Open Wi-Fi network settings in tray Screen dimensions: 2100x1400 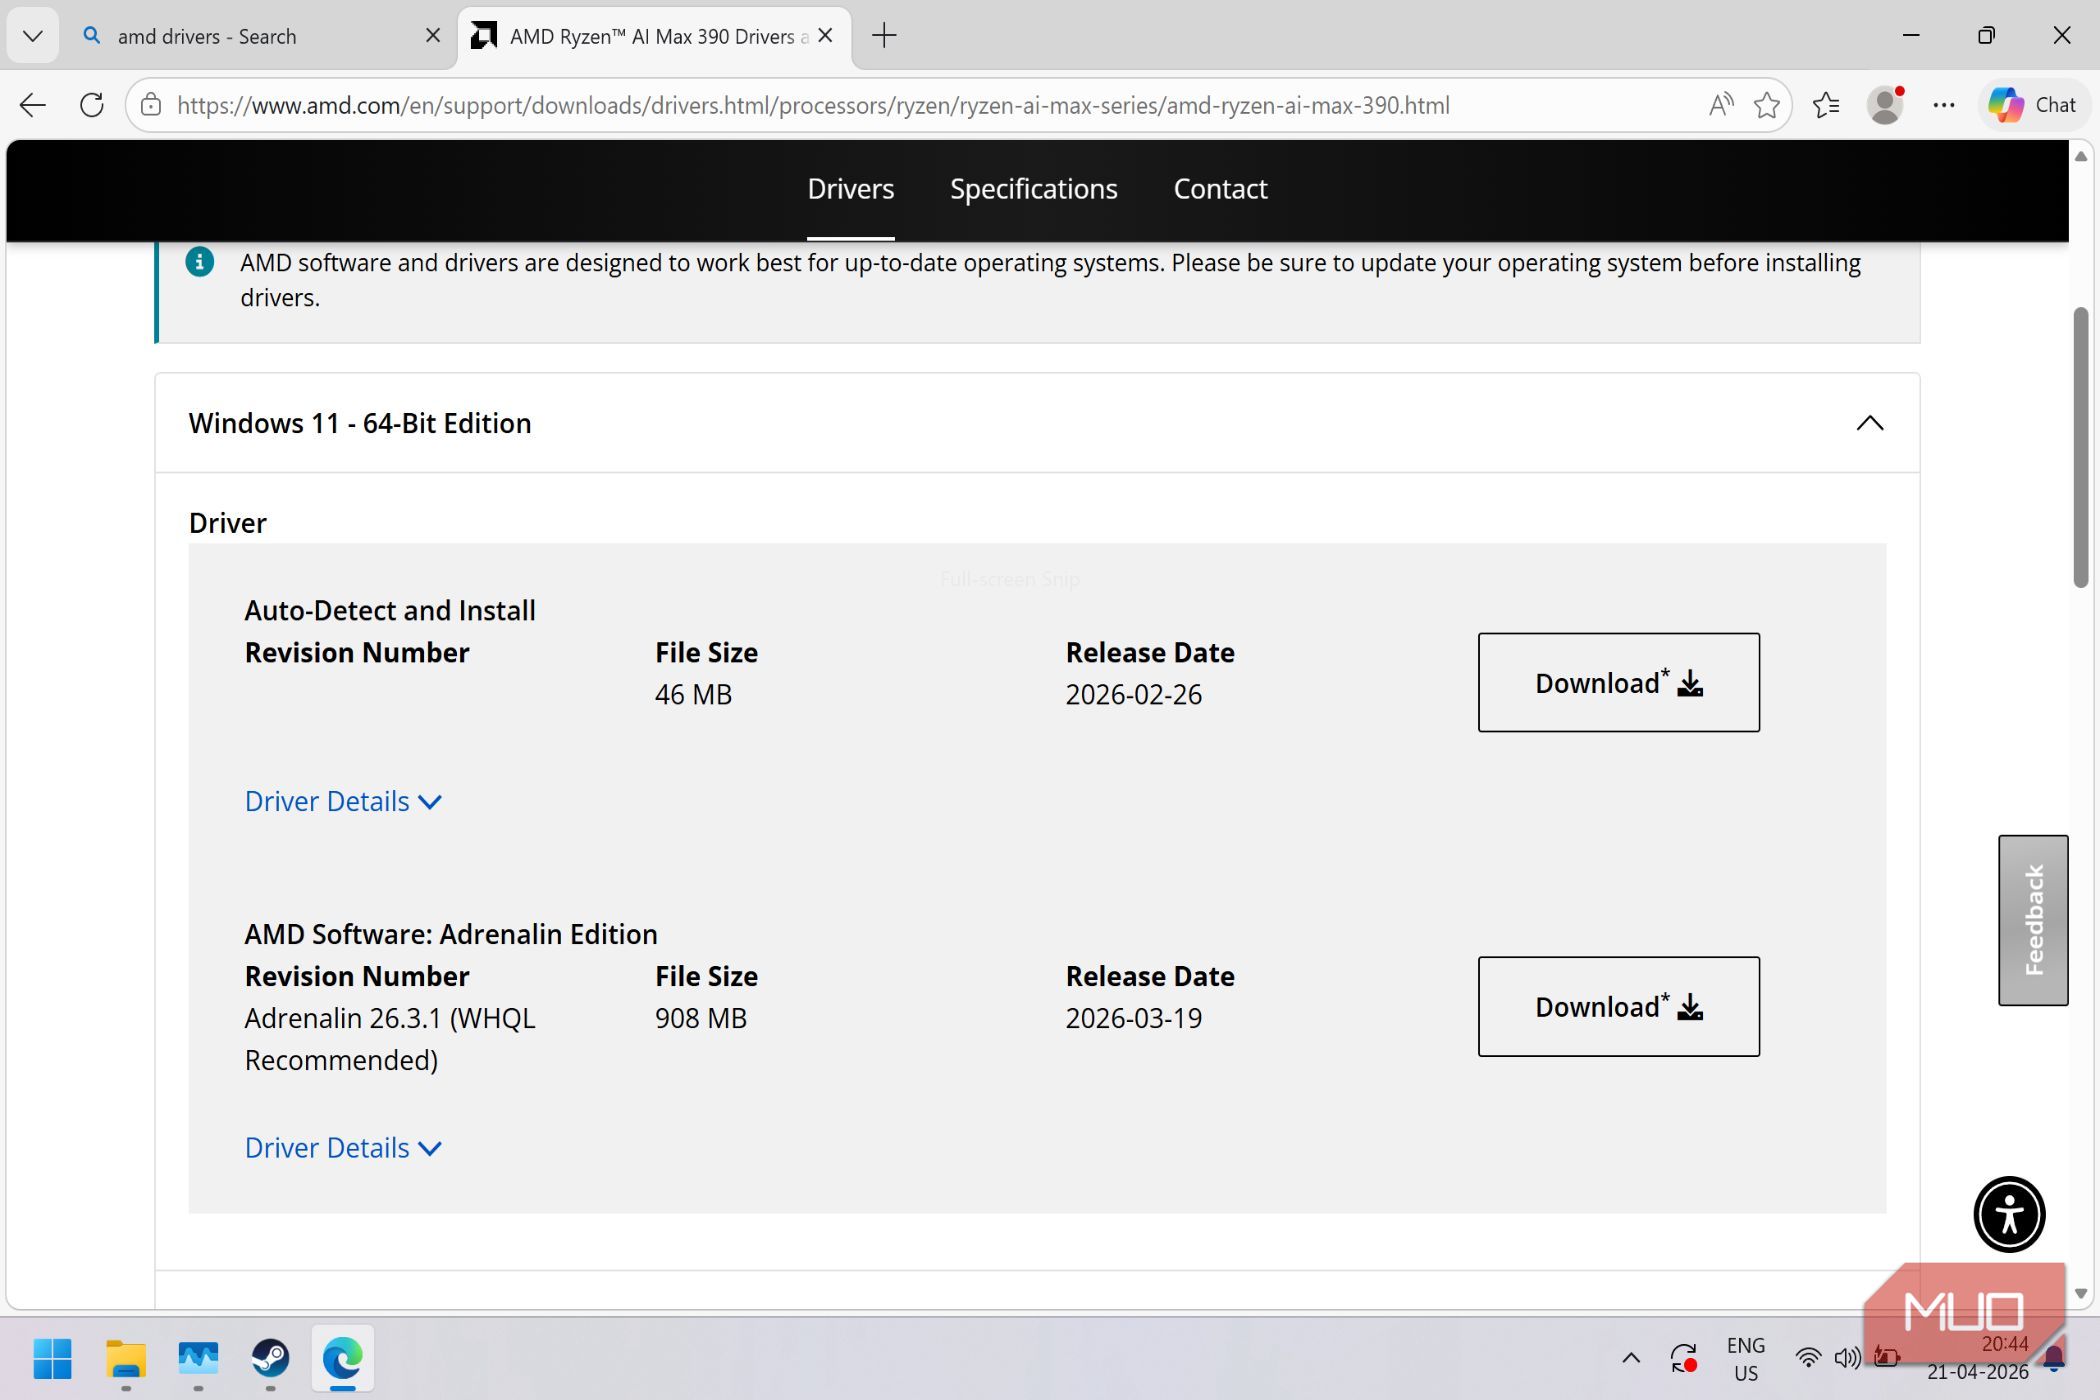[x=1808, y=1358]
